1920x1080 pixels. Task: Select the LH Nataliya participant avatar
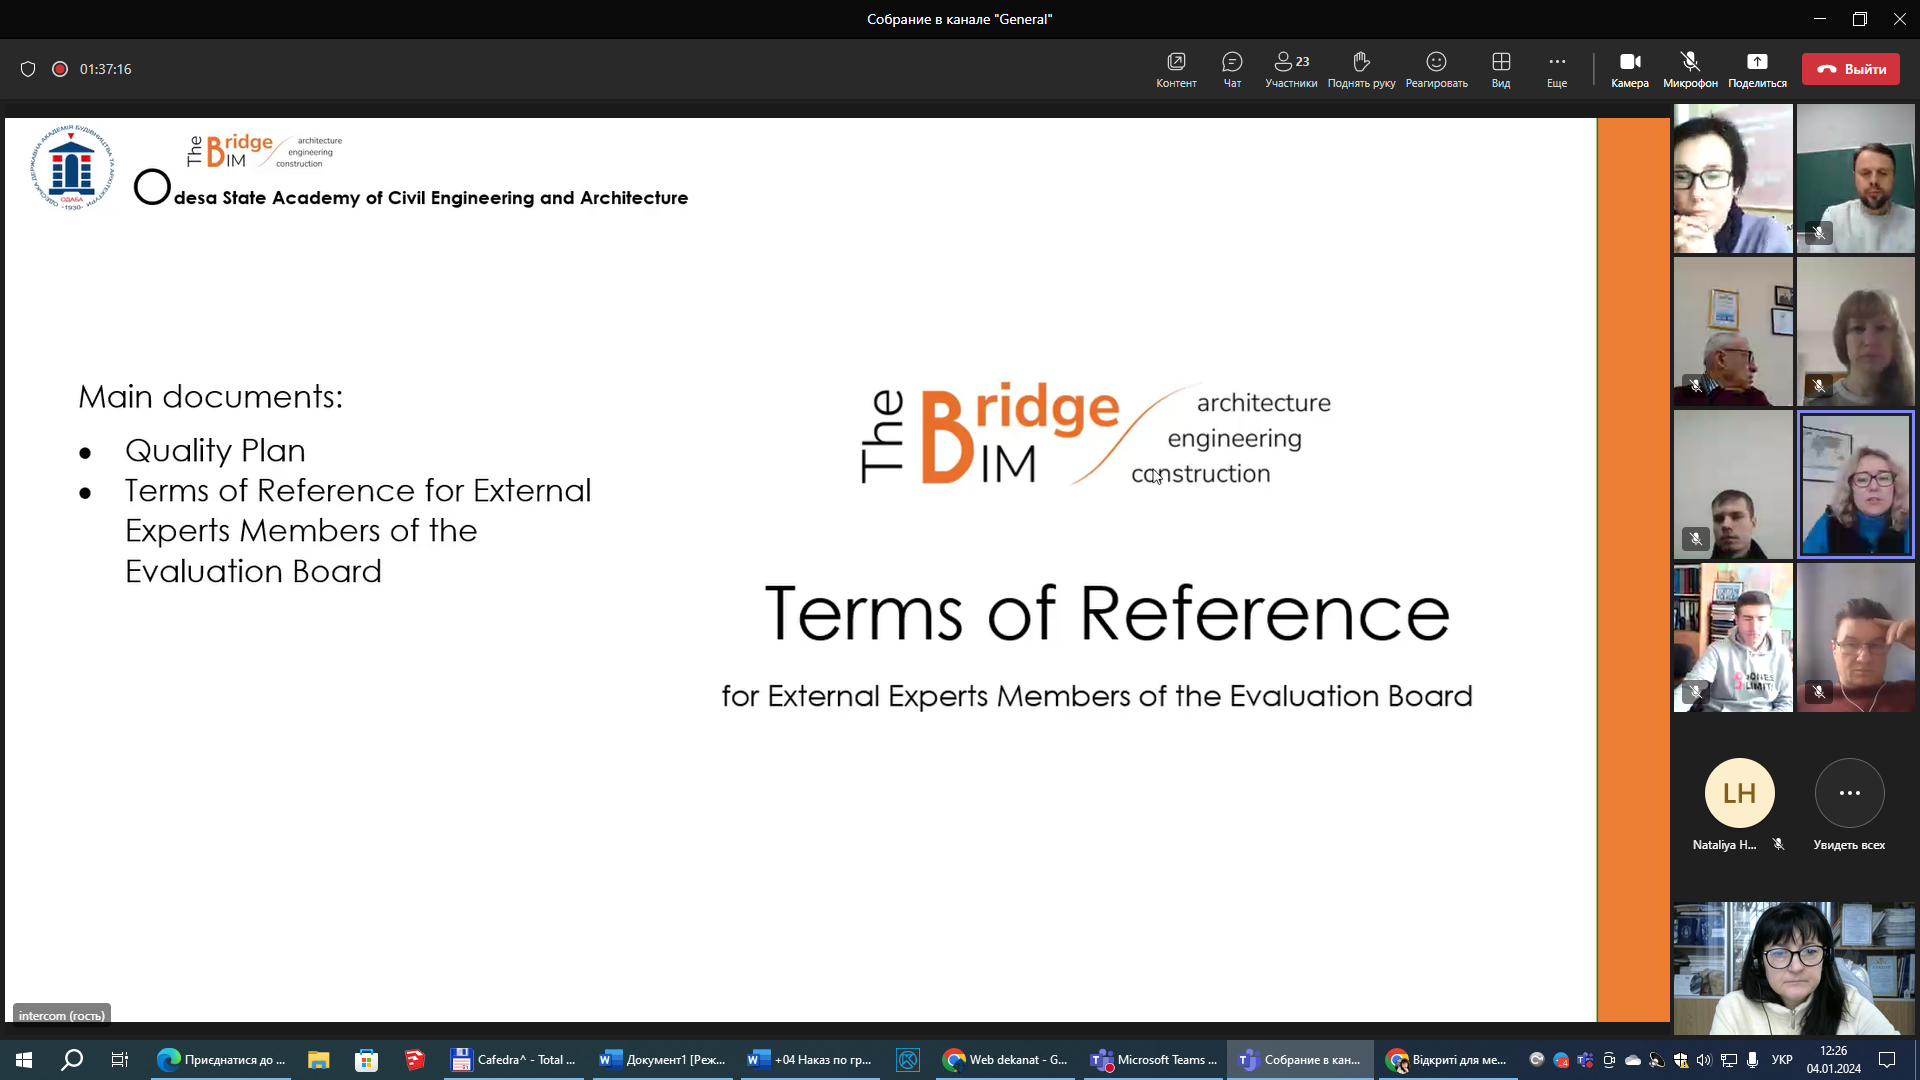click(1739, 793)
